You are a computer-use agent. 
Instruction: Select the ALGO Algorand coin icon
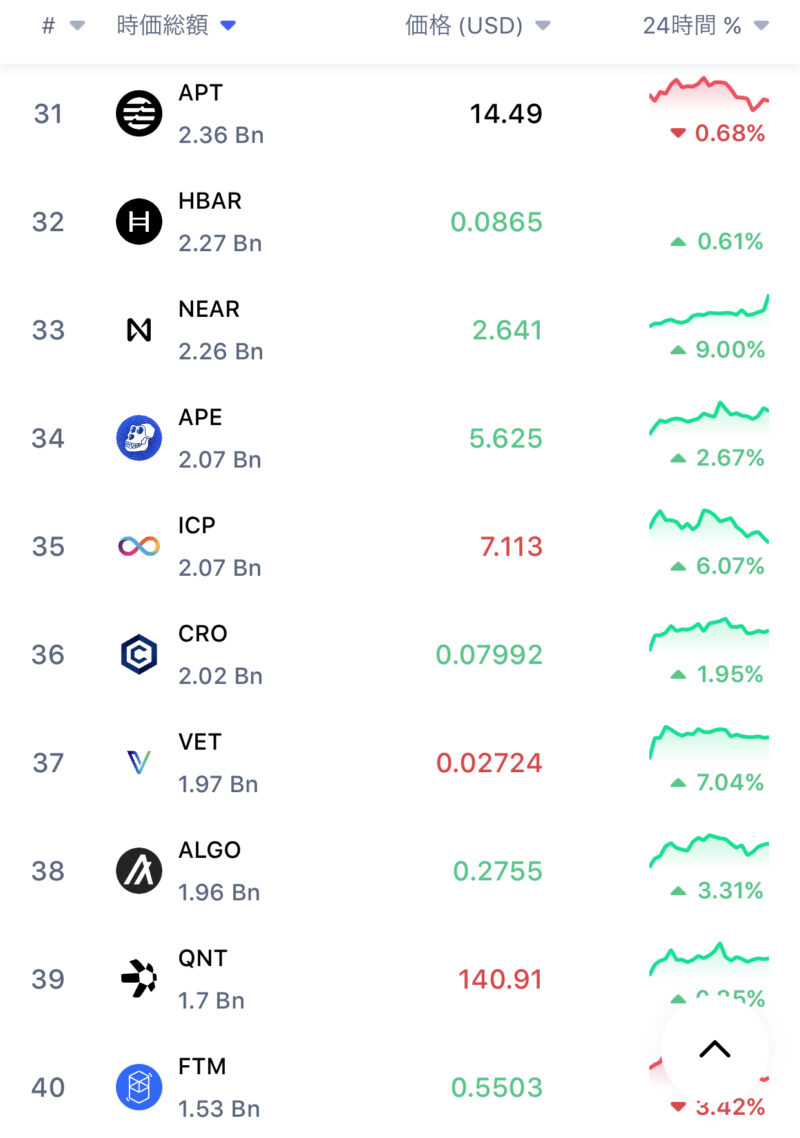(139, 870)
